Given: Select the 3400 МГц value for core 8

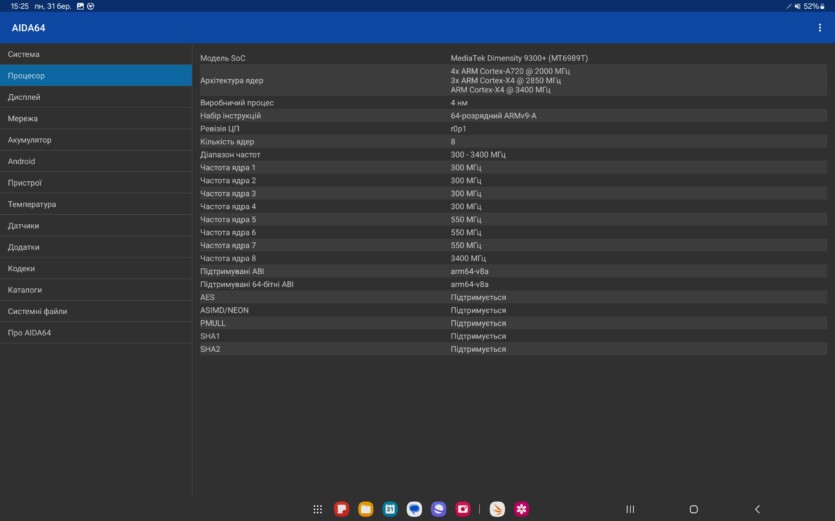Looking at the screenshot, I should click(468, 258).
